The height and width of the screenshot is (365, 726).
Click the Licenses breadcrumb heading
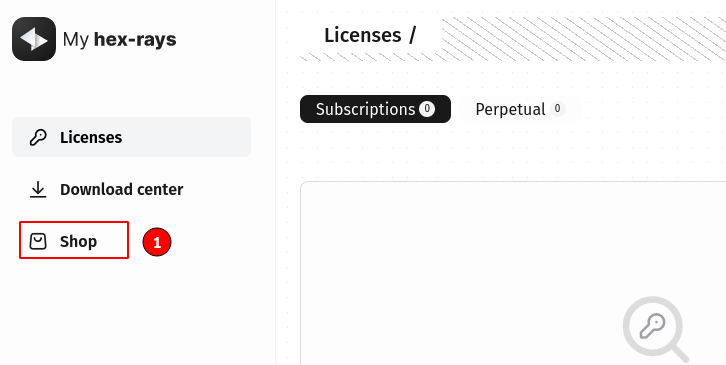point(363,35)
